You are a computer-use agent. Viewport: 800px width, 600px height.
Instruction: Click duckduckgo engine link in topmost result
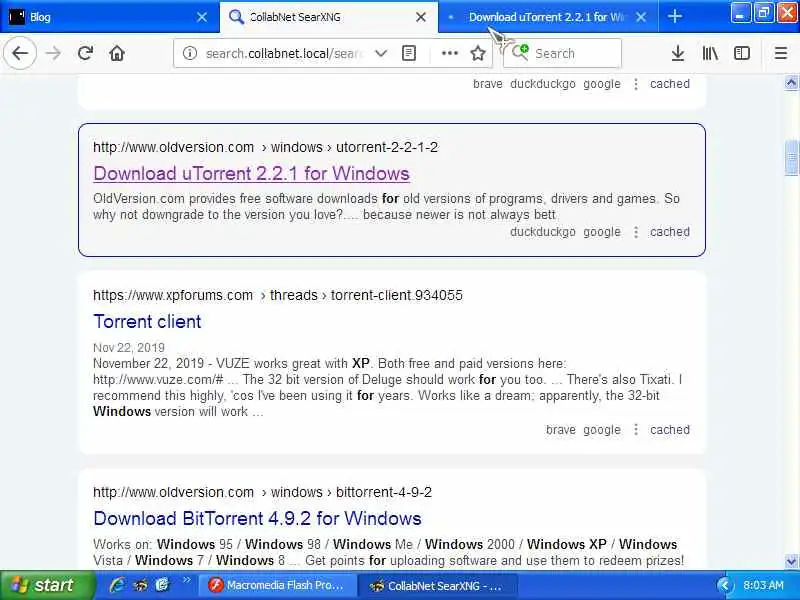pyautogui.click(x=543, y=84)
